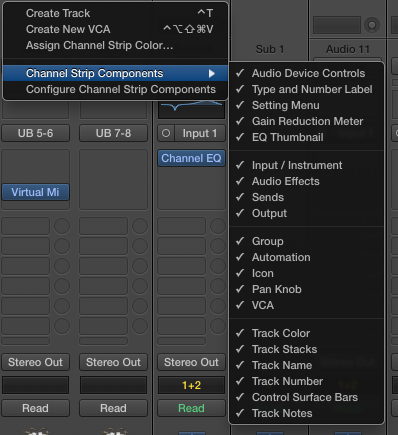
Task: Open the UB 7-8 input dropdown
Action: [x=113, y=133]
